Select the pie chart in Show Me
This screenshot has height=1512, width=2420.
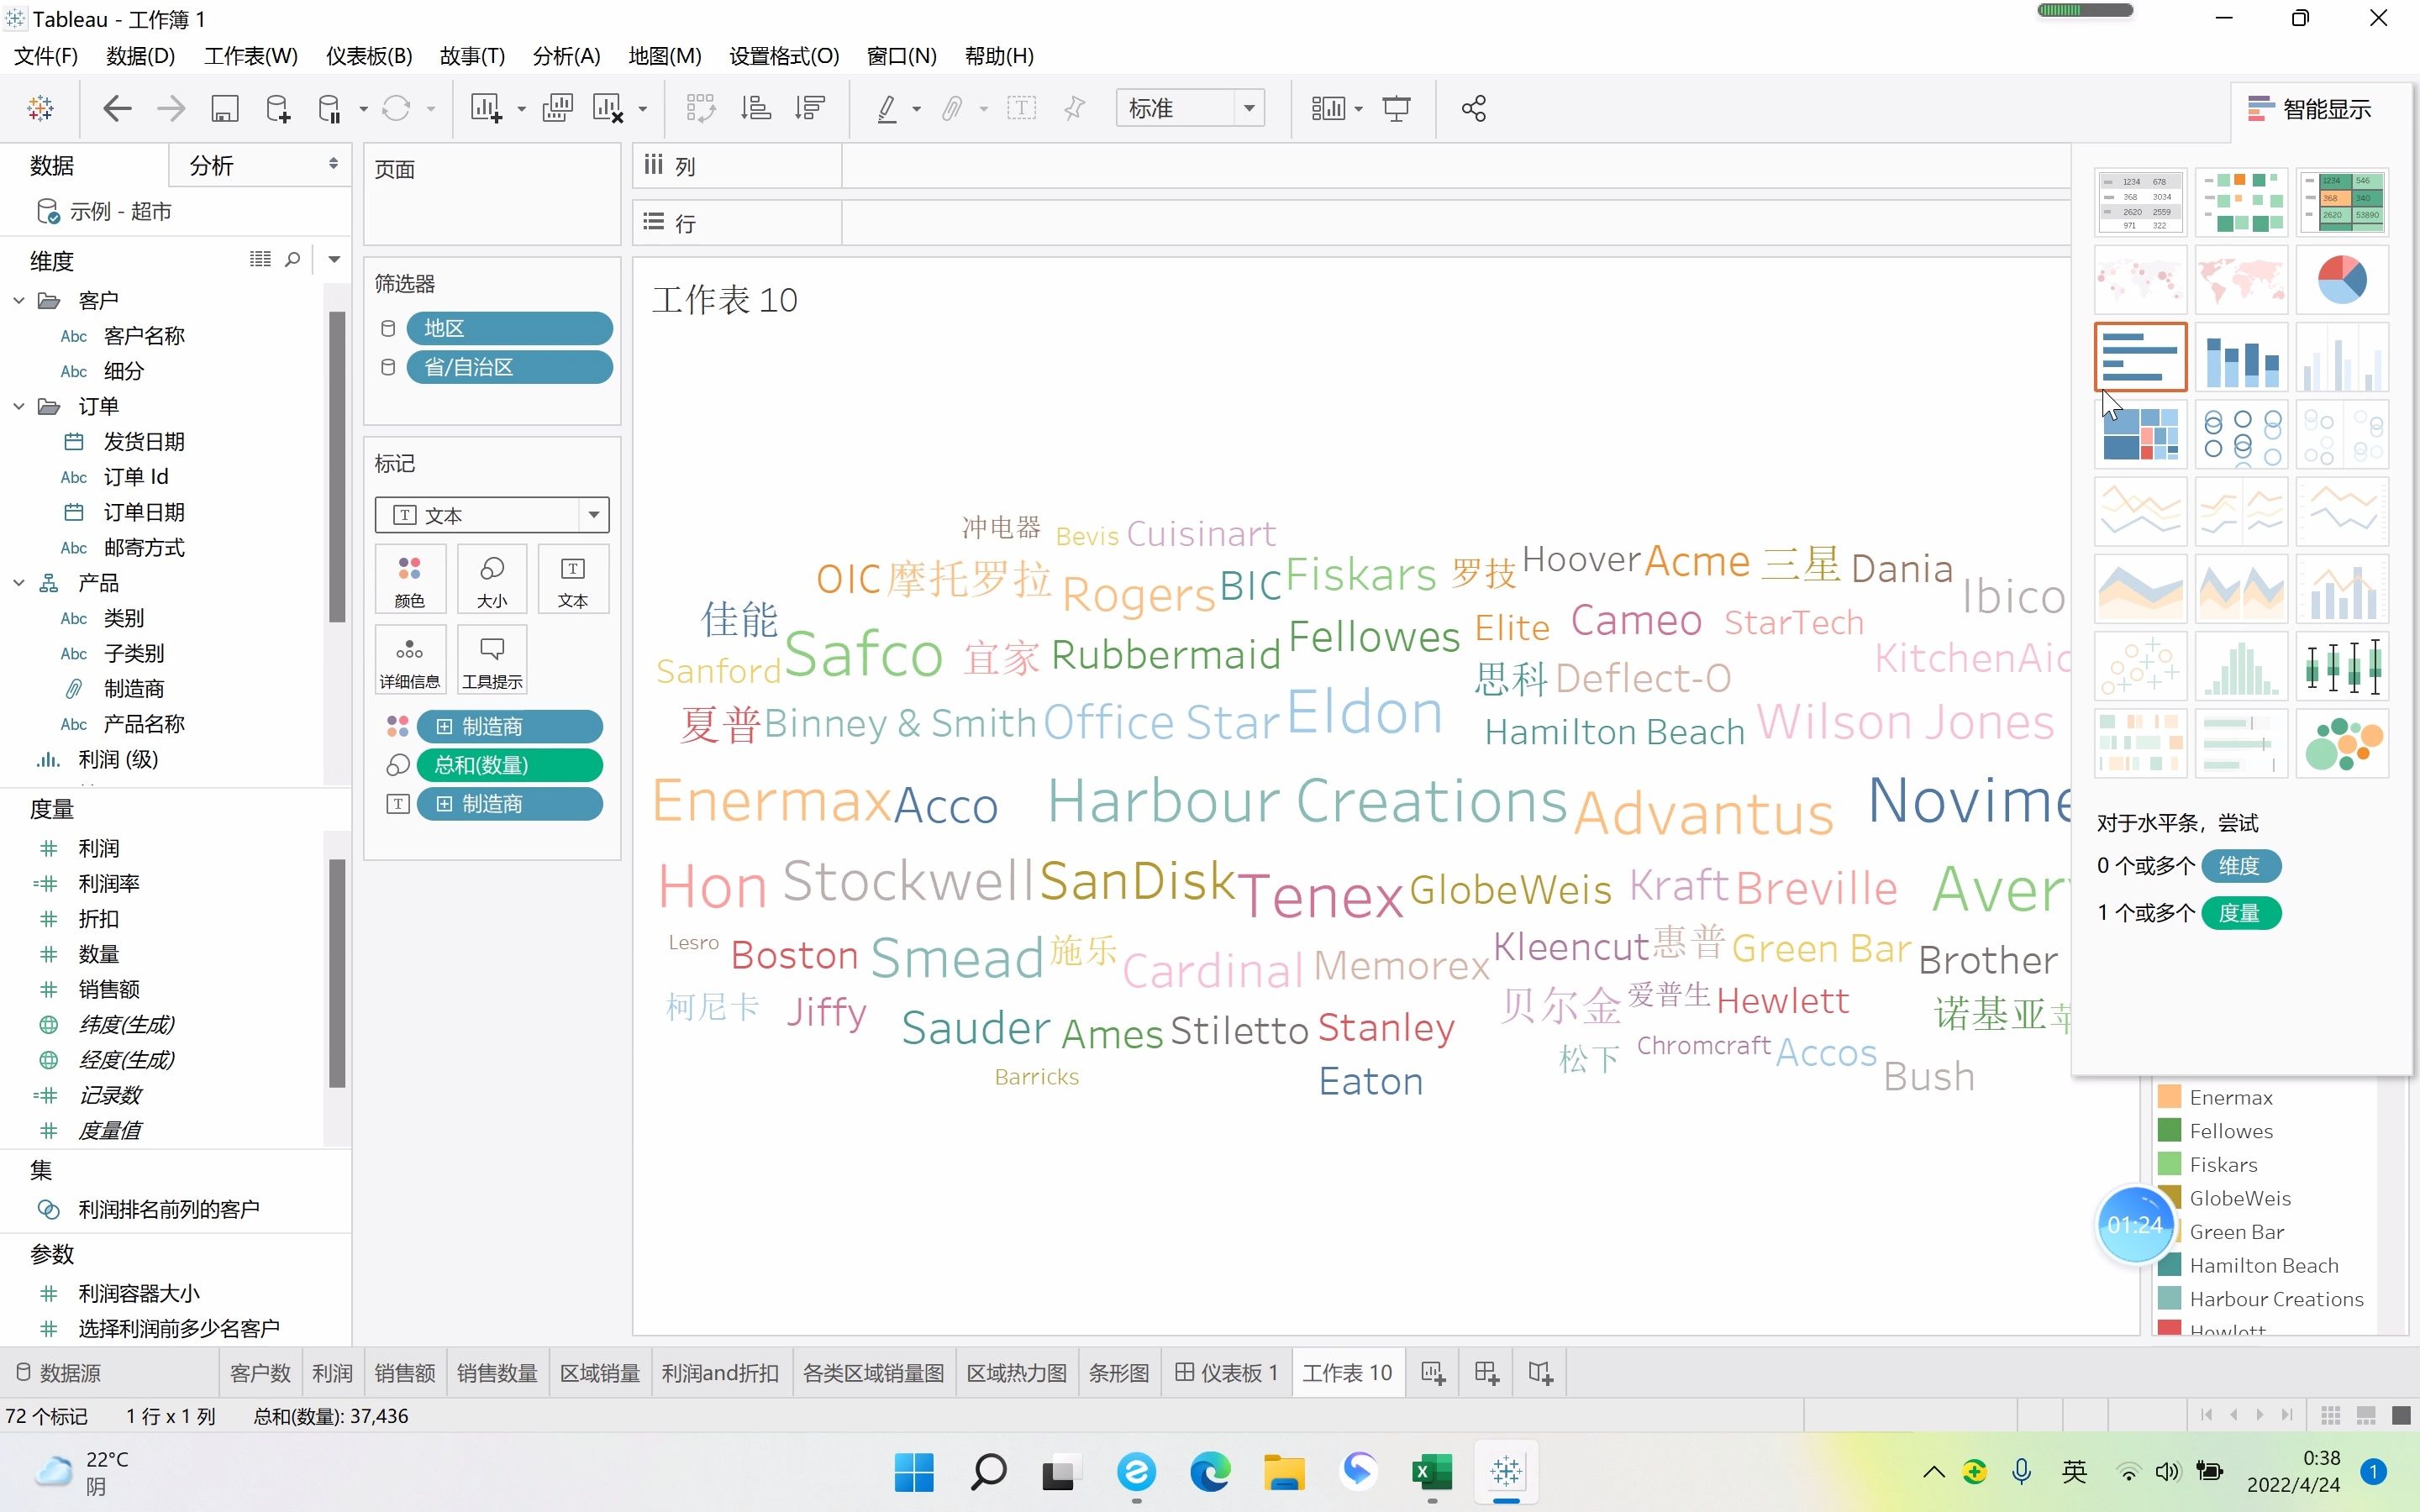(x=2342, y=279)
